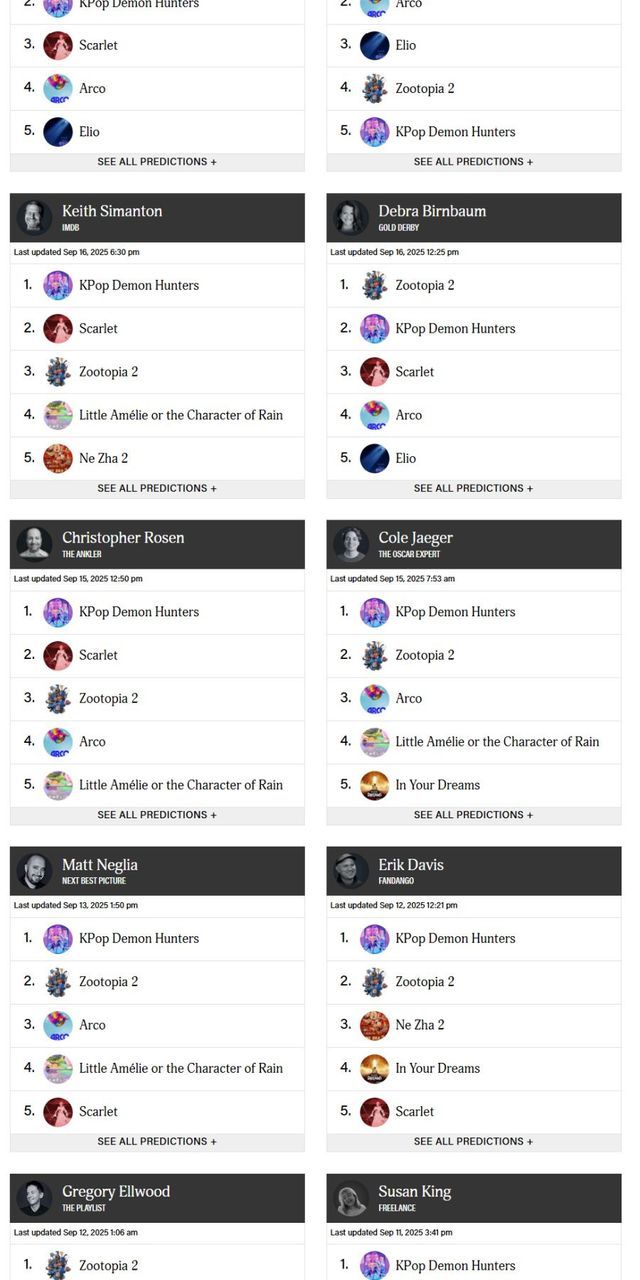Click Zootopia 2 title in Debra Birnbaum's list
640x1280 pixels.
coord(425,285)
